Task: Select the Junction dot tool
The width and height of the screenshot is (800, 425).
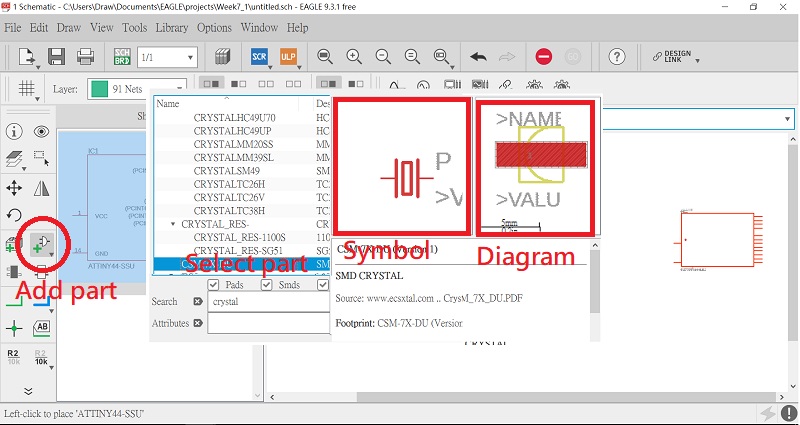Action: [14, 328]
